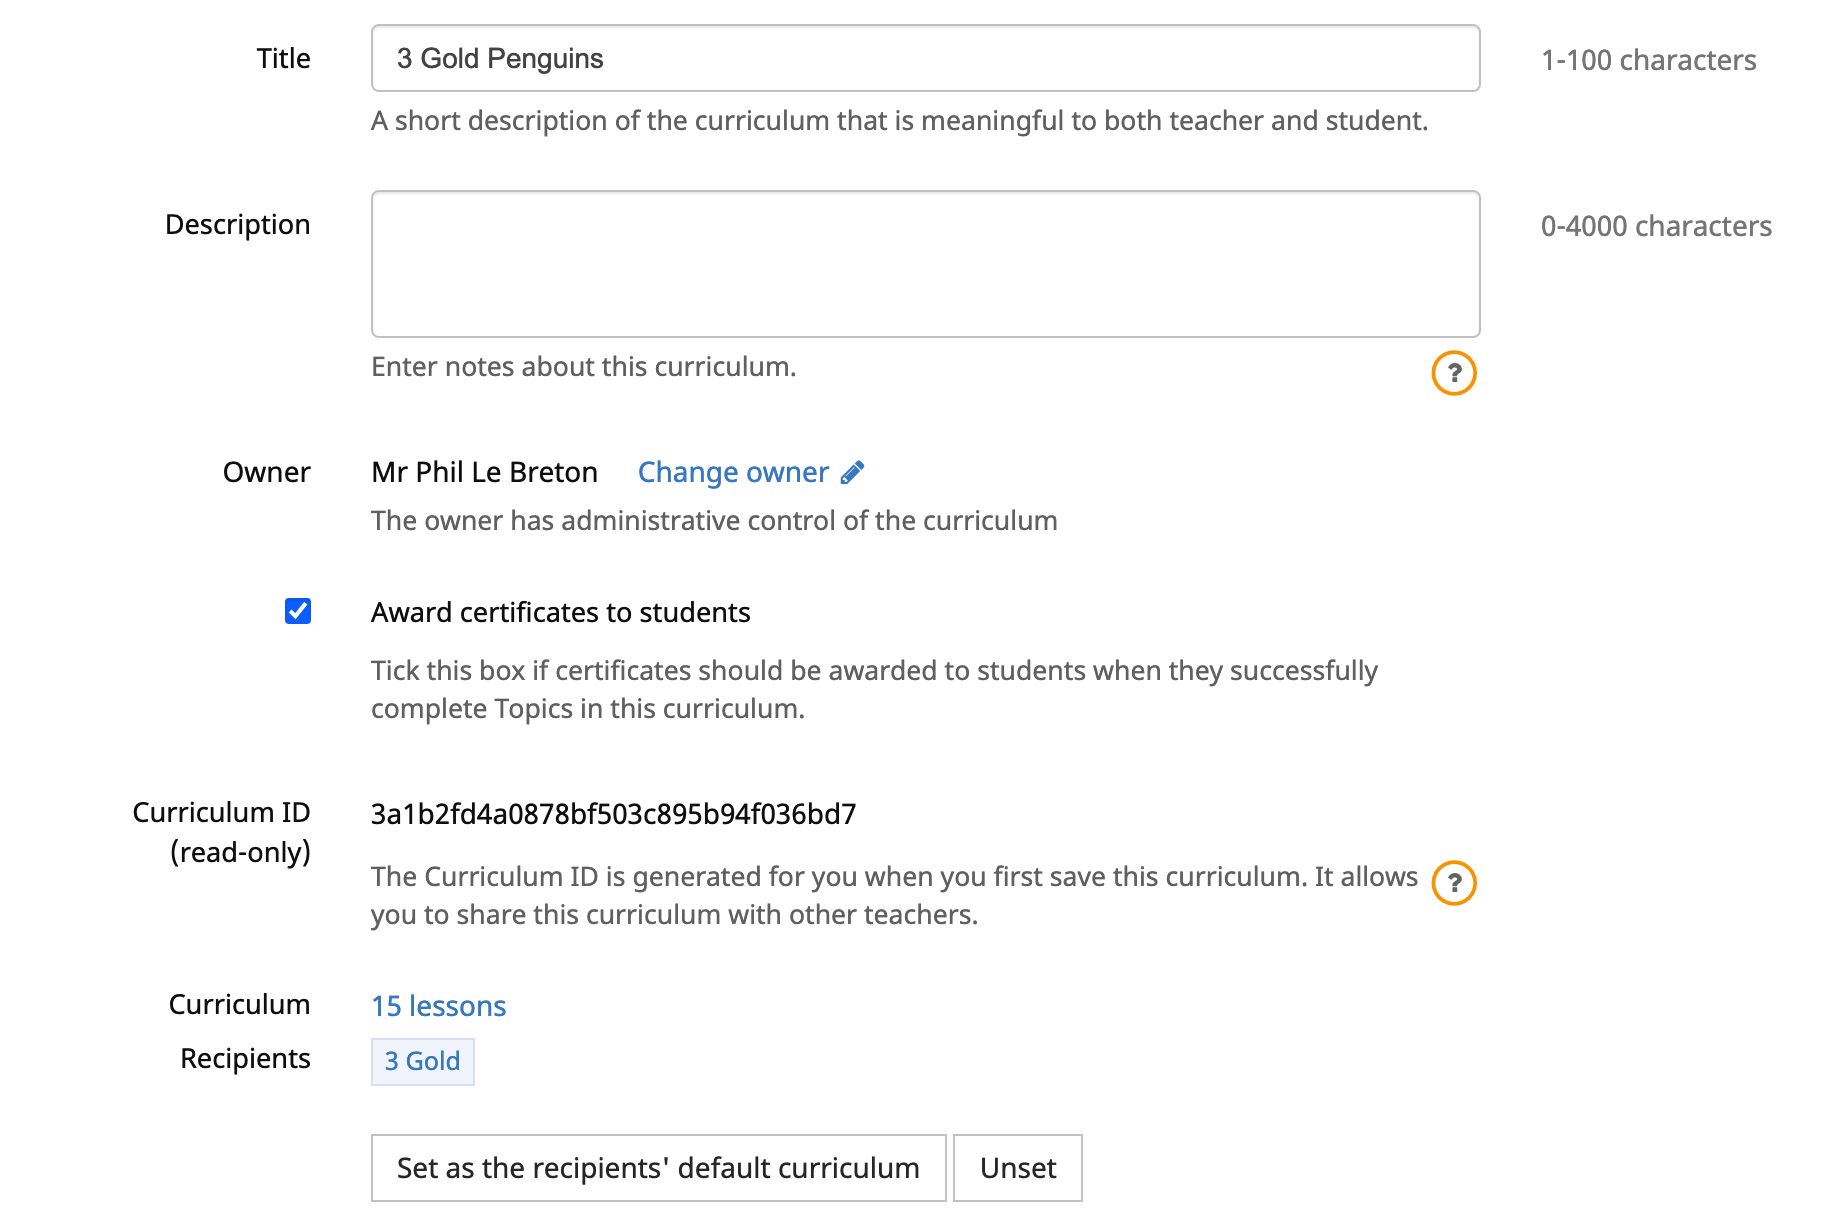The width and height of the screenshot is (1836, 1214).
Task: Follow the Change owner link
Action: (x=733, y=472)
